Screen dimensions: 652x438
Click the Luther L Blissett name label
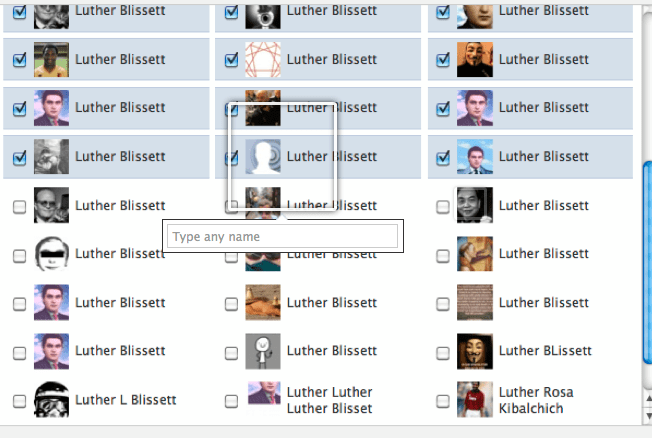pyautogui.click(x=125, y=400)
